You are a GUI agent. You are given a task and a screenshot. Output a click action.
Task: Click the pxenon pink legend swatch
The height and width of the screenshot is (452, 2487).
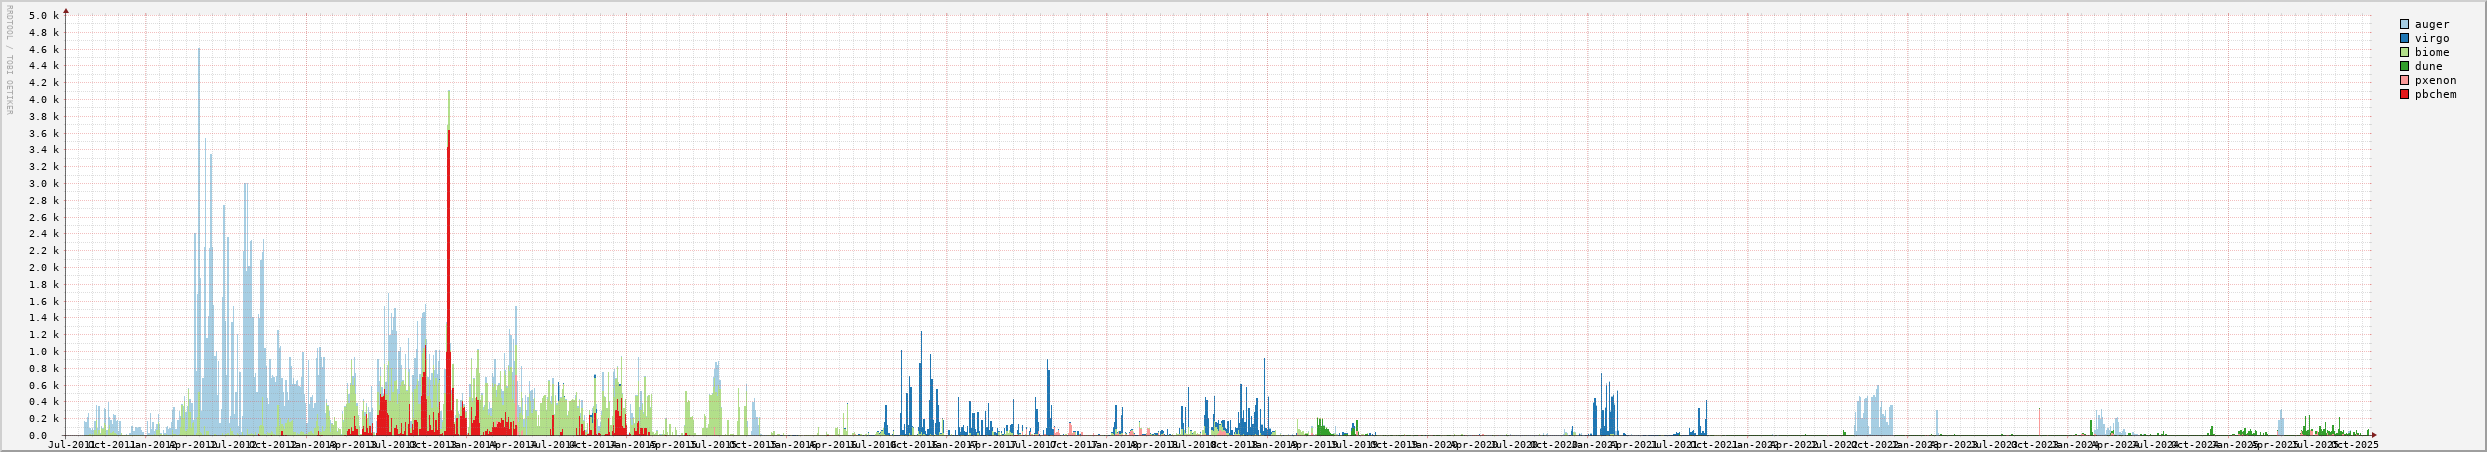[x=2404, y=80]
